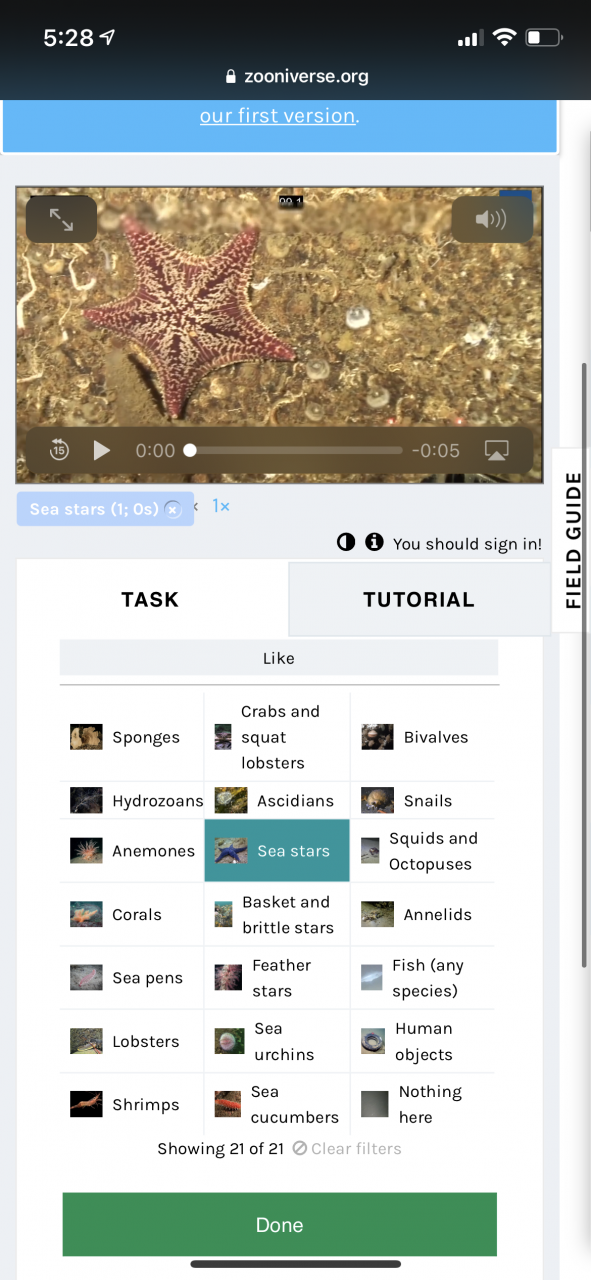Switch to the TASK tab

[x=151, y=599]
